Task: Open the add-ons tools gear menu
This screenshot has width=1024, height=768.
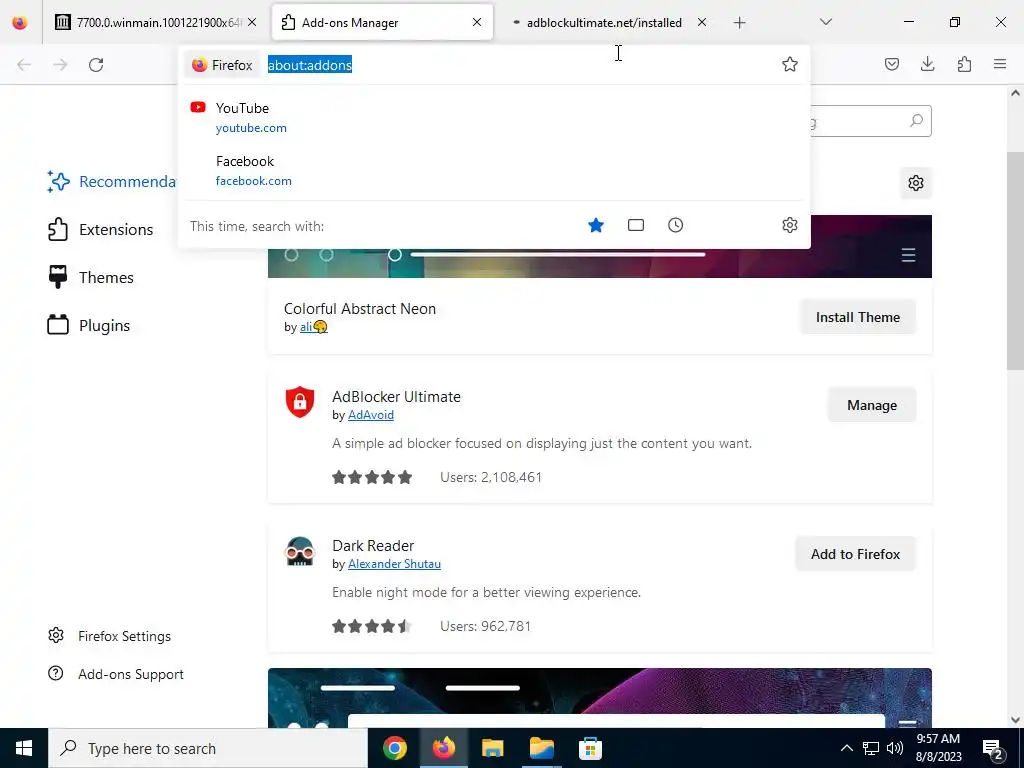Action: (x=916, y=183)
